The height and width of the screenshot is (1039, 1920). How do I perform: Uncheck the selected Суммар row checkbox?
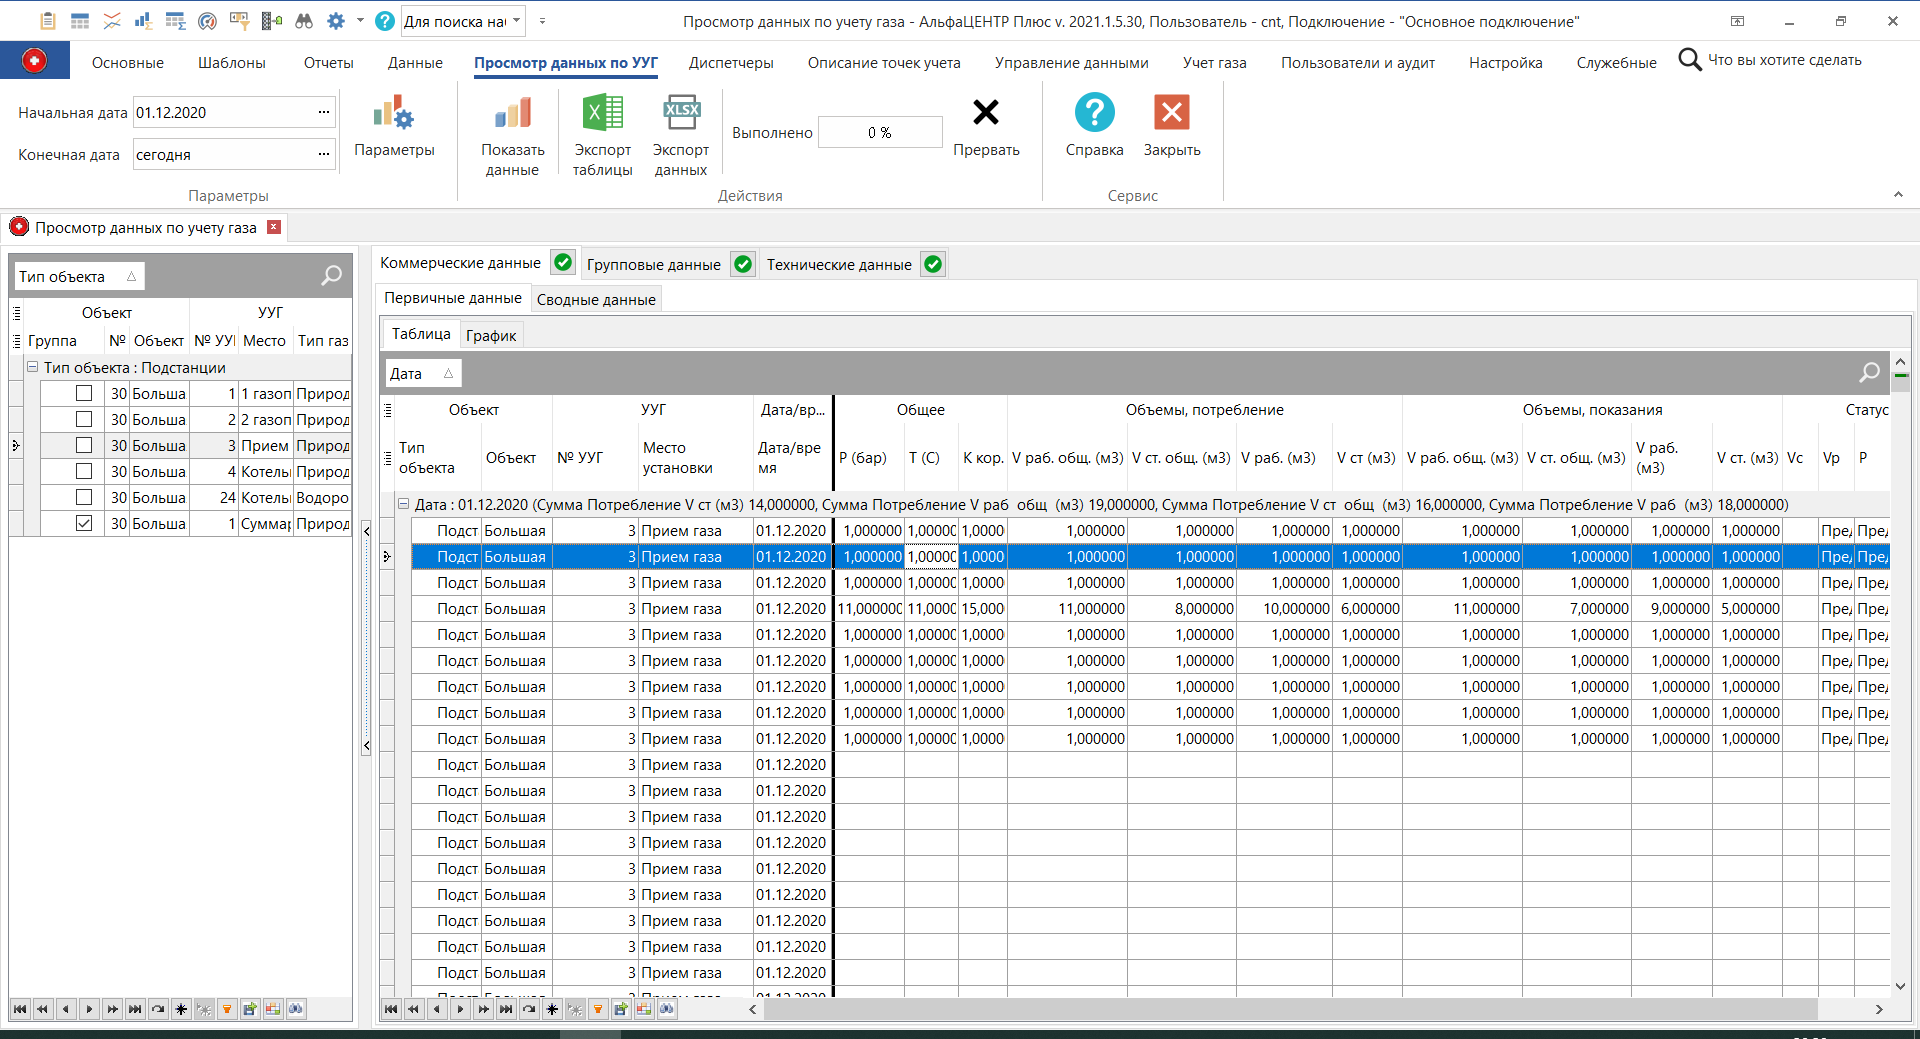(84, 522)
